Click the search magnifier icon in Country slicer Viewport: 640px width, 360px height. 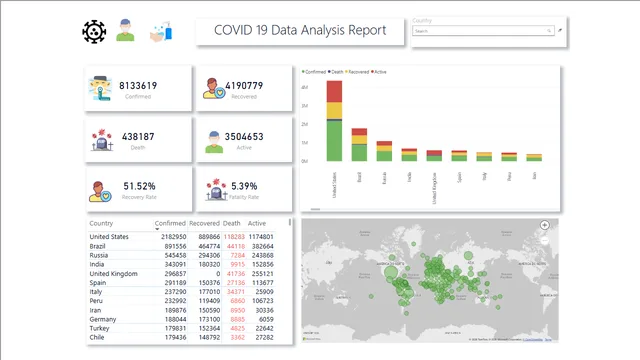pos(549,31)
